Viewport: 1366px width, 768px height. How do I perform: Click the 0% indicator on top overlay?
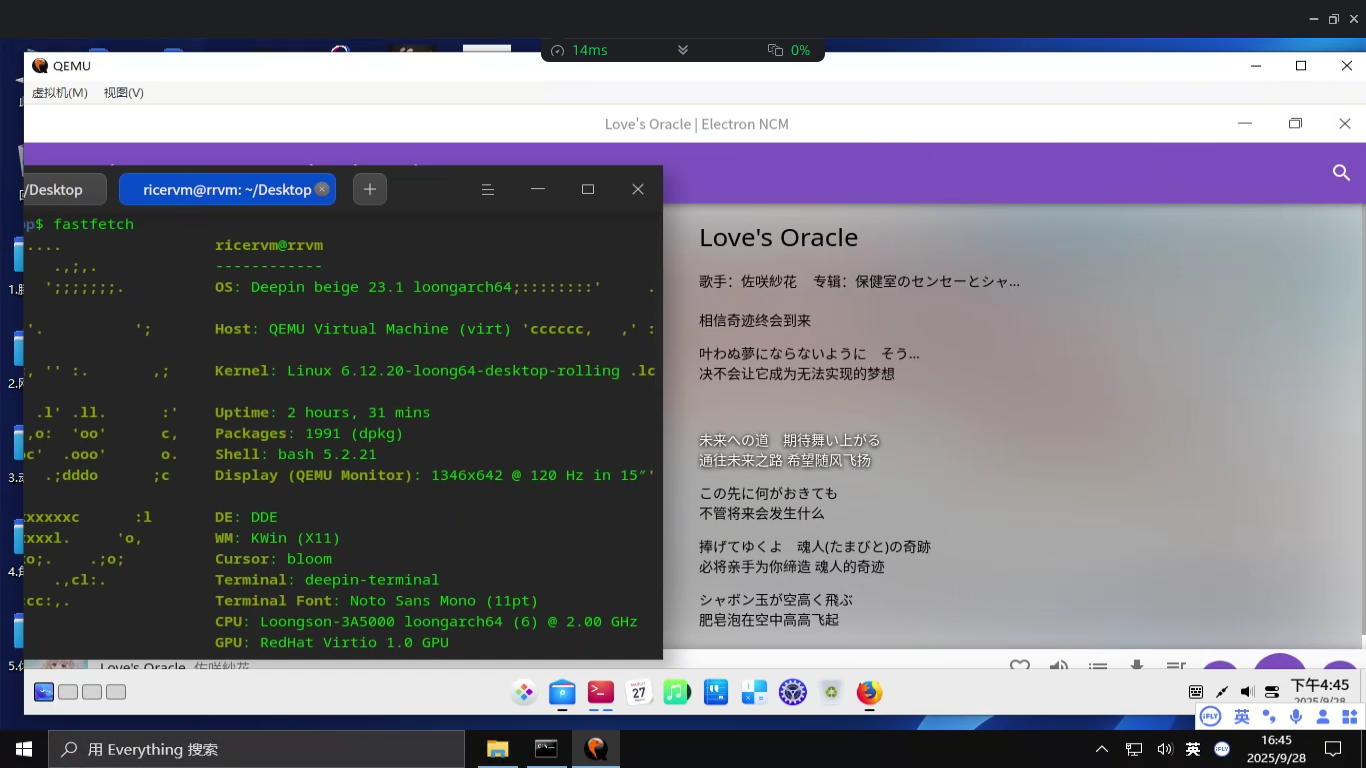tap(789, 50)
